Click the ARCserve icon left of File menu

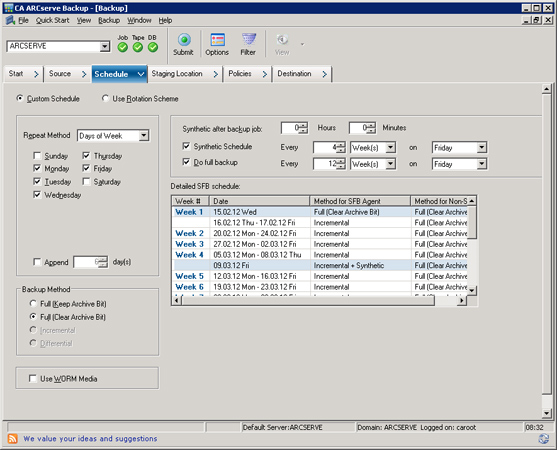tap(10, 20)
